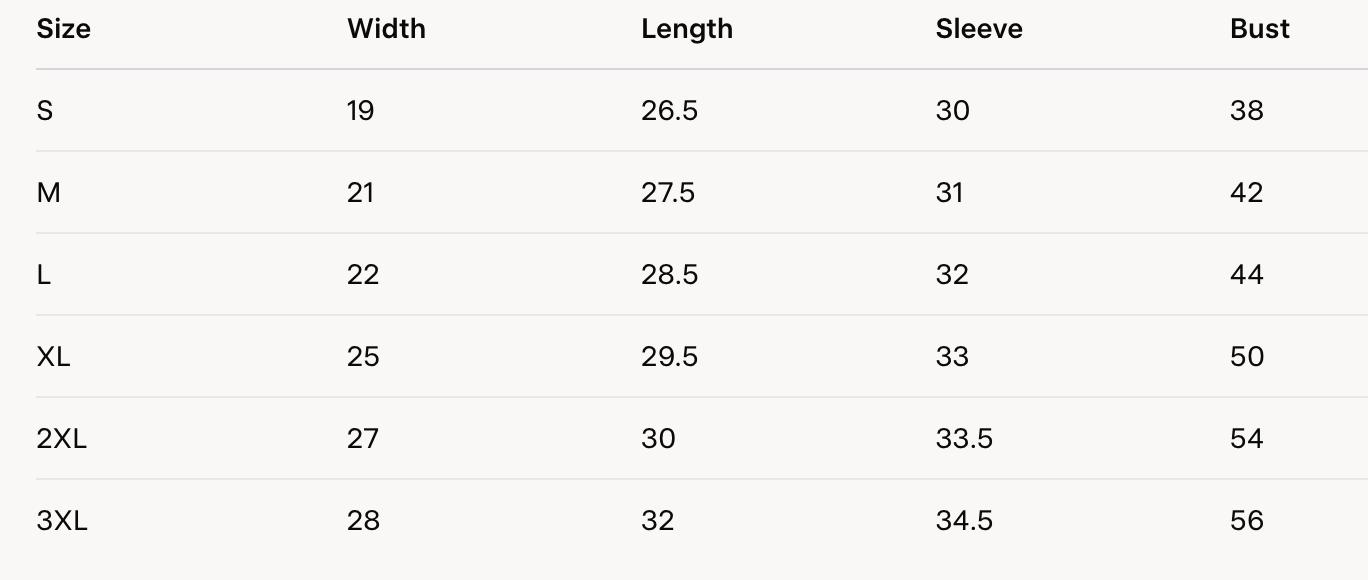Image resolution: width=1368 pixels, height=580 pixels.
Task: Click length value 26.5 in S row
Action: click(x=669, y=111)
